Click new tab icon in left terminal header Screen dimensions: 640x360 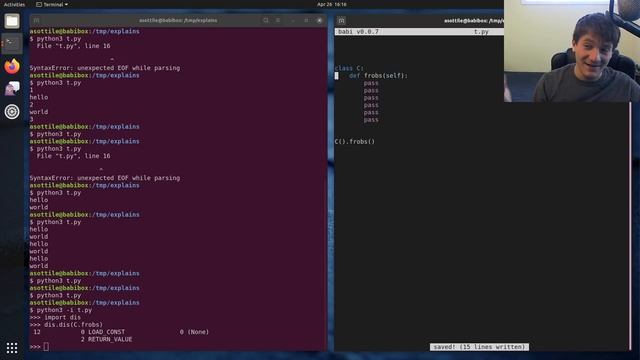tap(36, 20)
